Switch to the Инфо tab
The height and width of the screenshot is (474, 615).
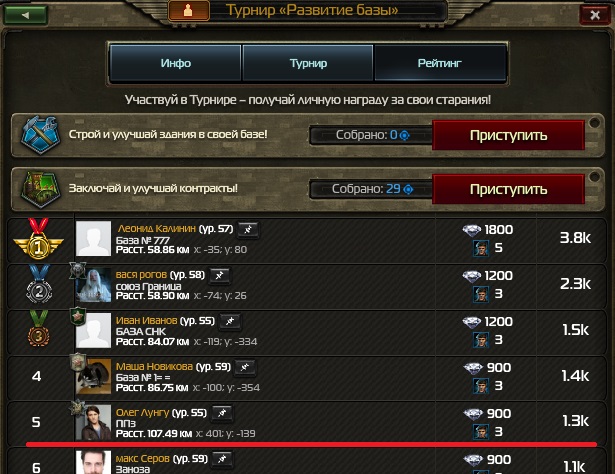pyautogui.click(x=175, y=63)
